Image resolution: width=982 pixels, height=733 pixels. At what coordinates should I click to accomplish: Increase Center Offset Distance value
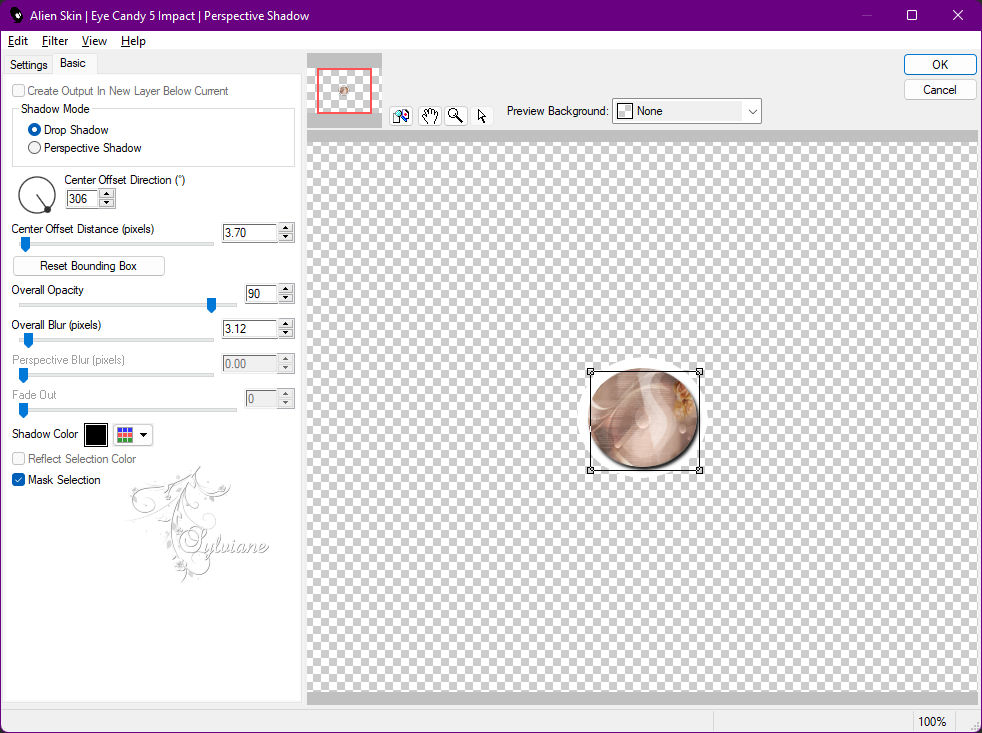286,228
